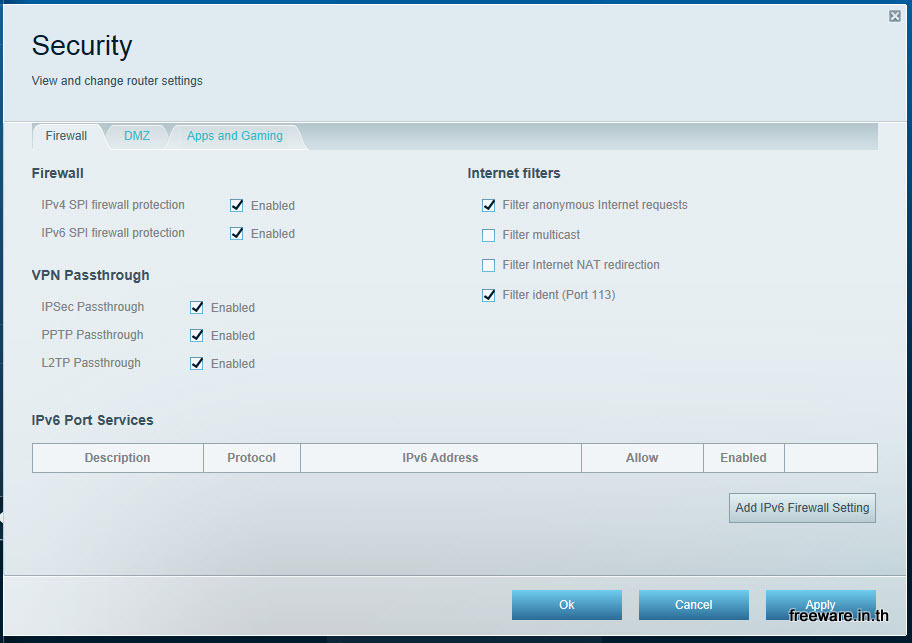The width and height of the screenshot is (912, 643).
Task: Click the Filter anonymous Internet requests label
Action: point(595,205)
